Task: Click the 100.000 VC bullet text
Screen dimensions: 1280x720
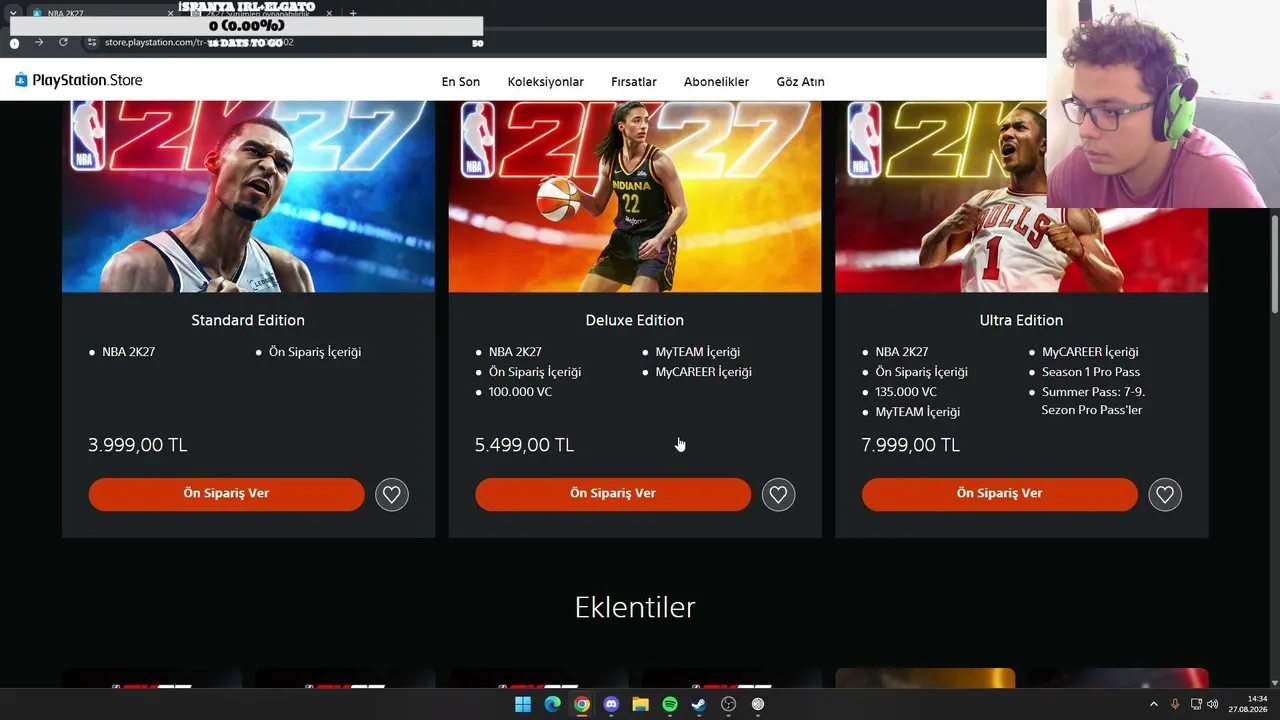Action: coord(520,392)
